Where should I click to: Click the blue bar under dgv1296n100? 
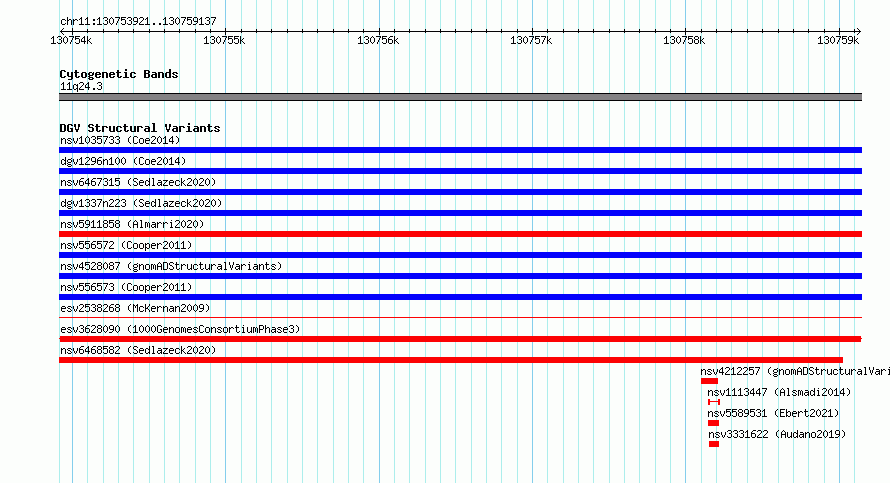(460, 171)
